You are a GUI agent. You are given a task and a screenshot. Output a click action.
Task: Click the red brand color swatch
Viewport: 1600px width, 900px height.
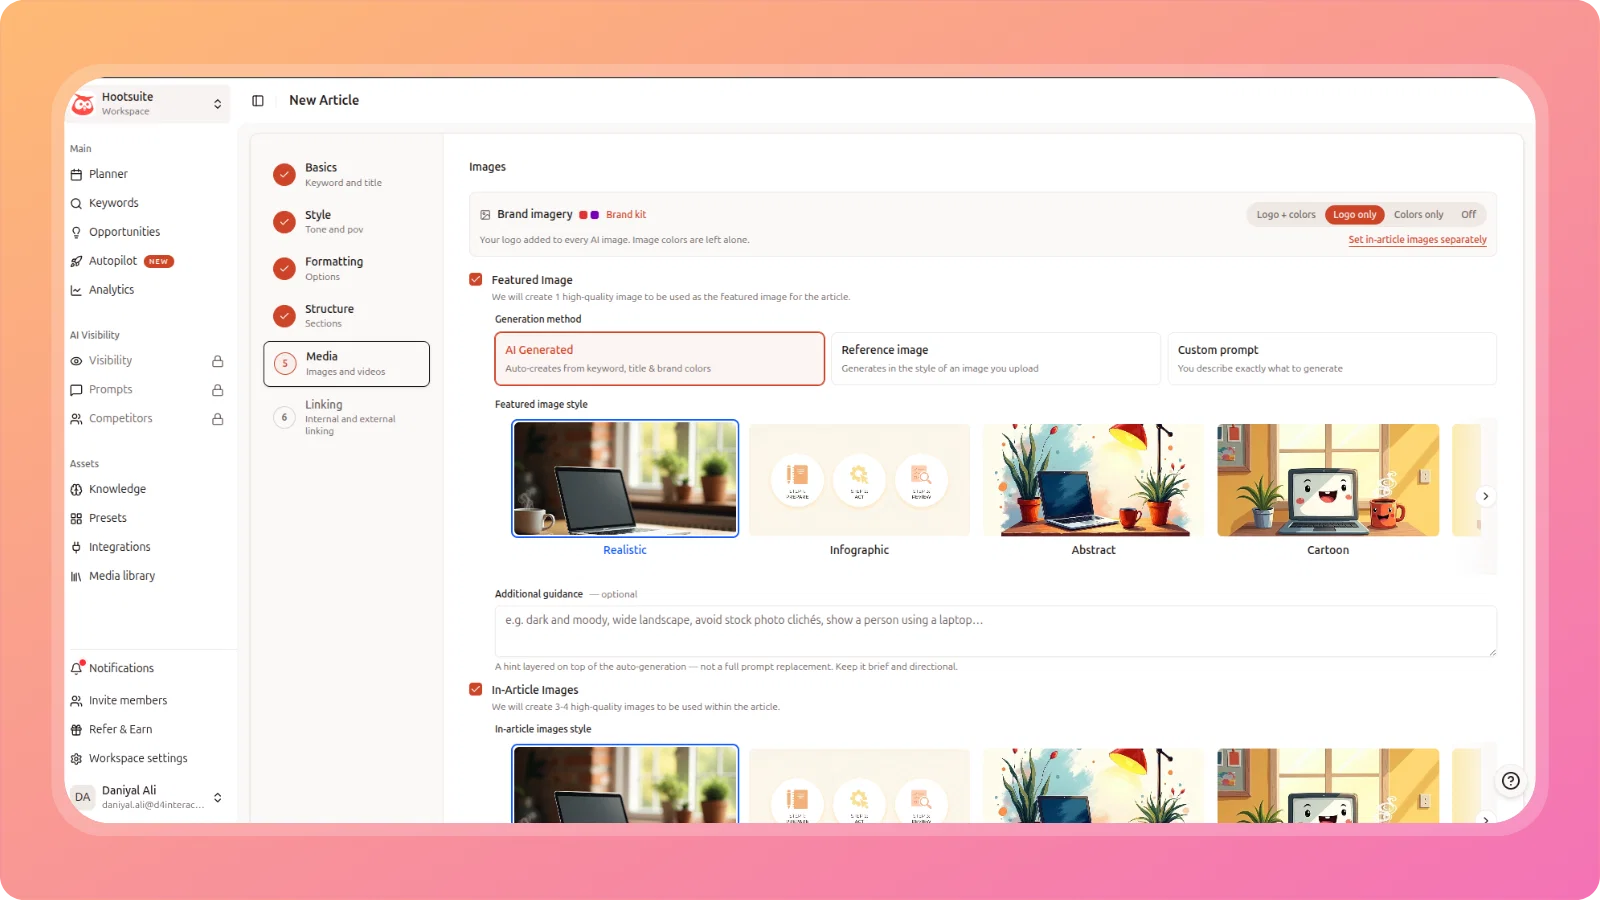[x=583, y=215]
